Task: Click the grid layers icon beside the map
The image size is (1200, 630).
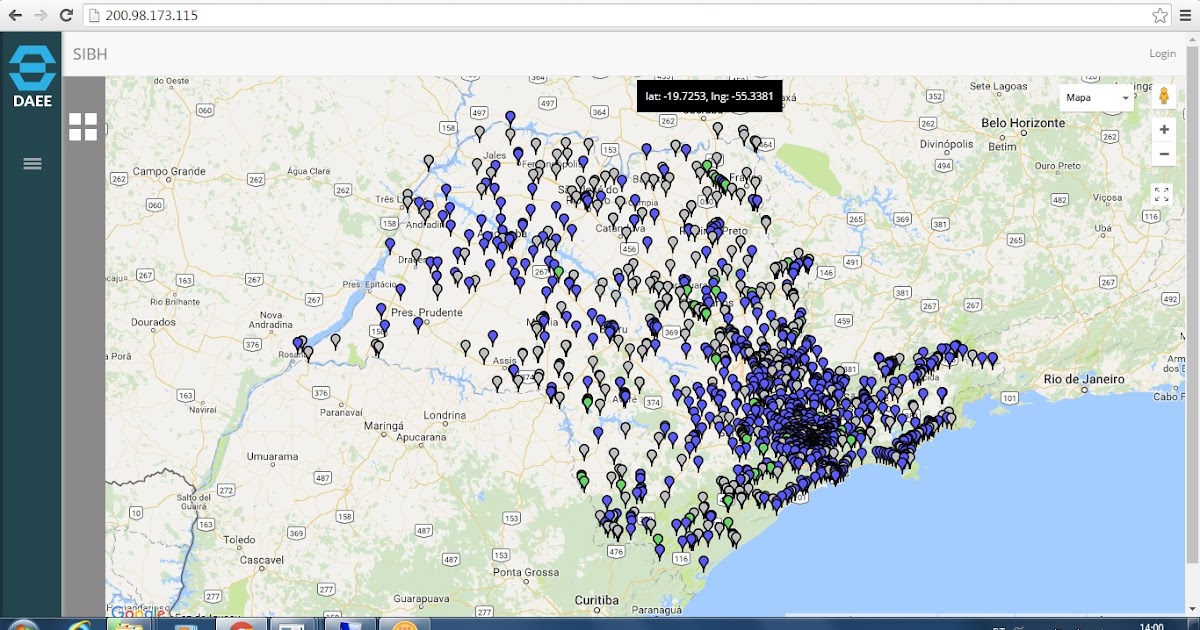Action: click(x=84, y=127)
